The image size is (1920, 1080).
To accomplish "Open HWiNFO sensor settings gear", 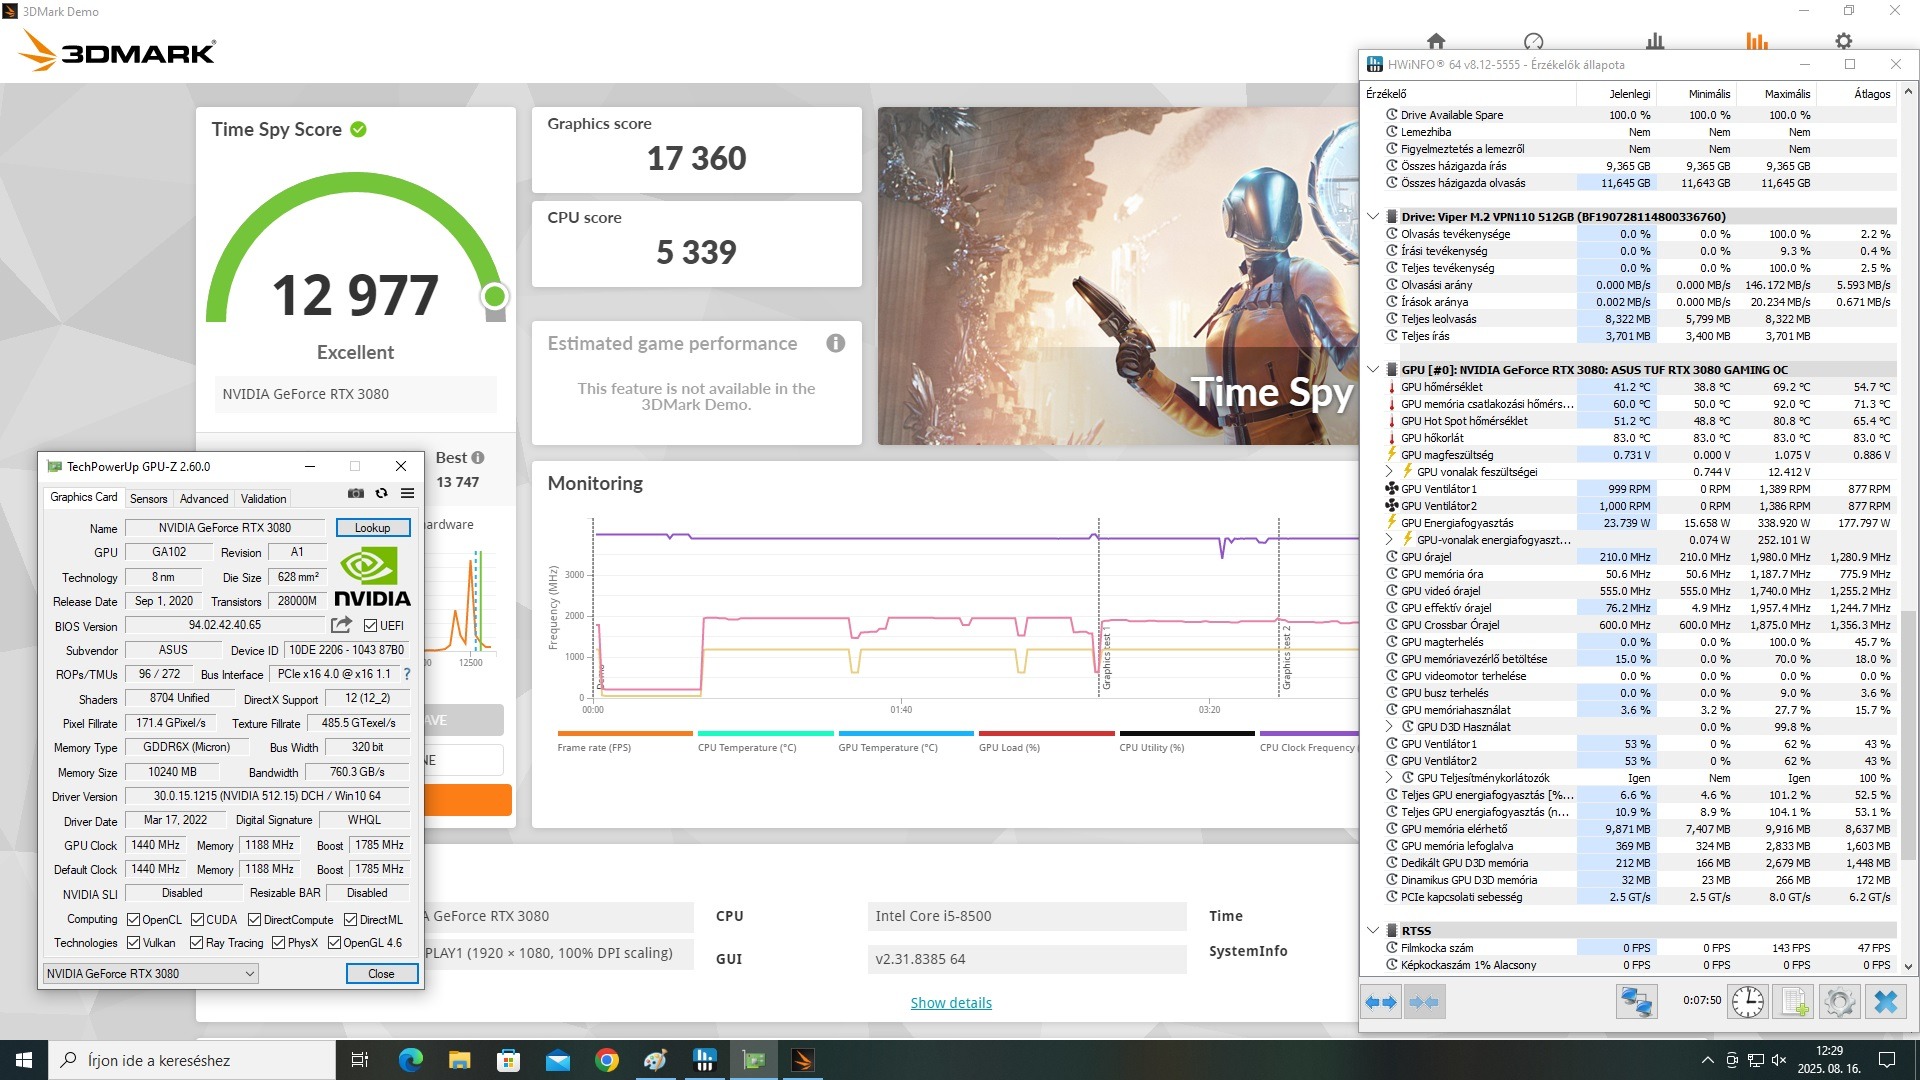I will tap(1839, 1001).
